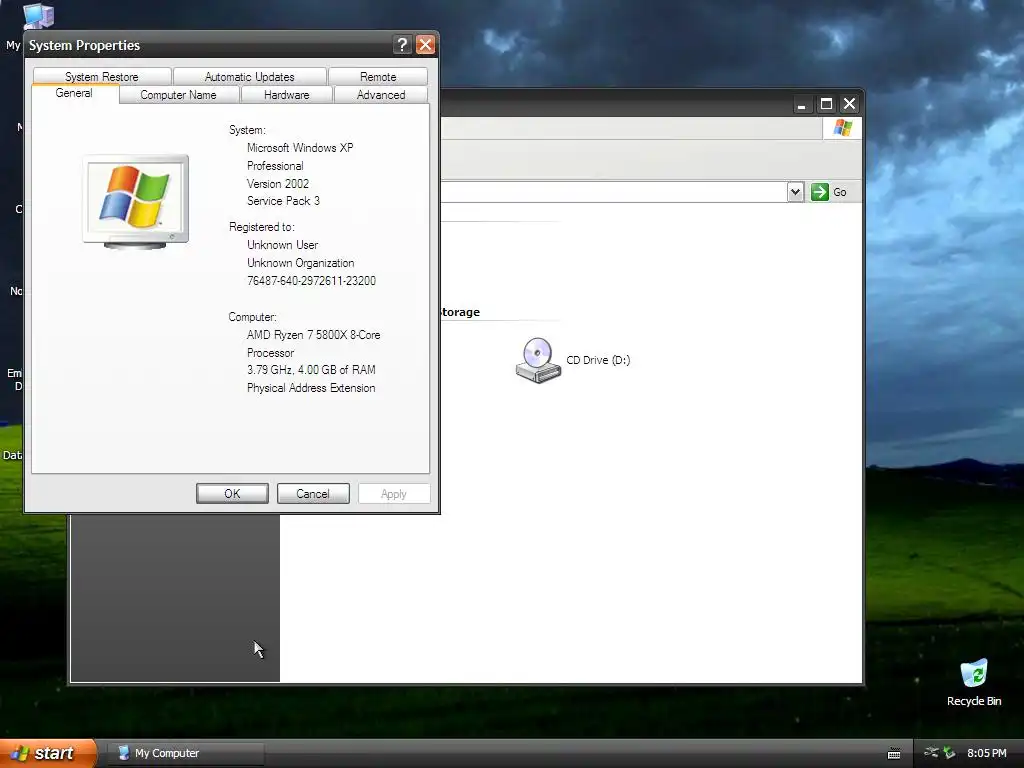The width and height of the screenshot is (1024, 768).
Task: Click the Windows XP logo monitor image
Action: pyautogui.click(x=136, y=202)
